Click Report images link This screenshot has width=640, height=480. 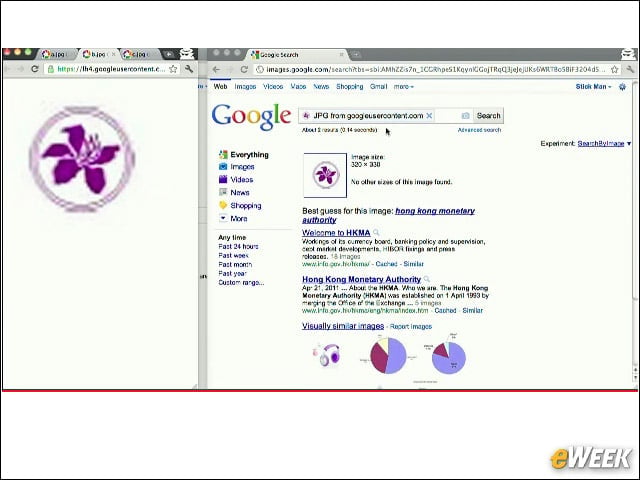(411, 327)
